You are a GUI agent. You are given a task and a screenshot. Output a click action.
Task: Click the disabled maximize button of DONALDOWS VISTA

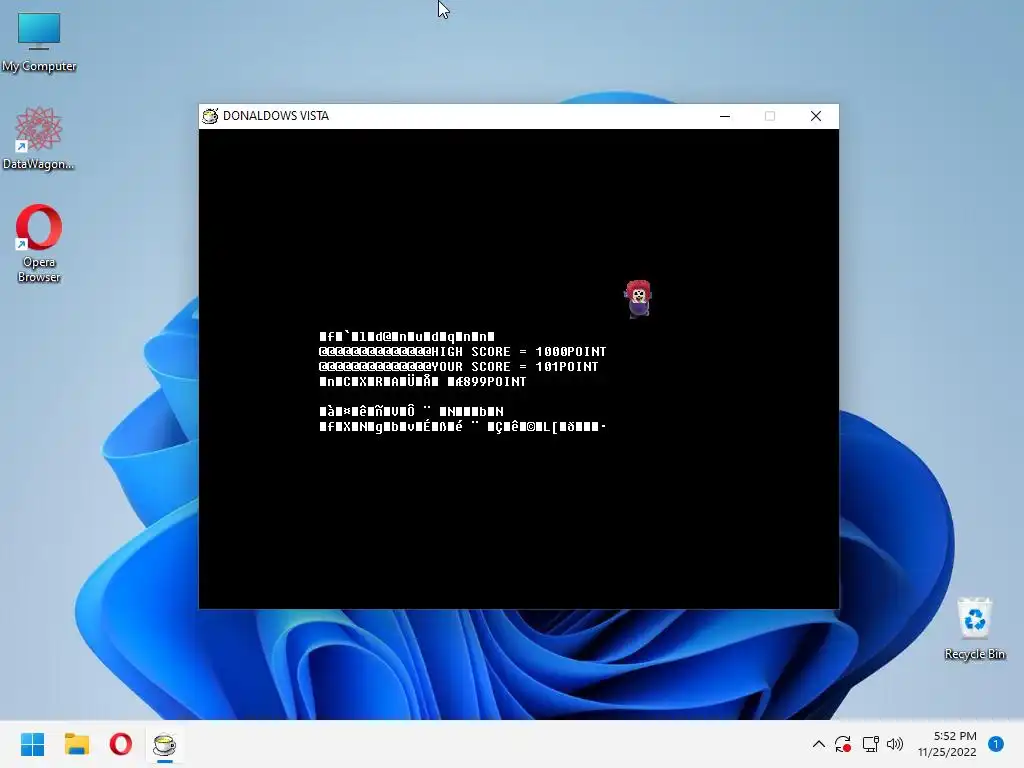tap(770, 116)
